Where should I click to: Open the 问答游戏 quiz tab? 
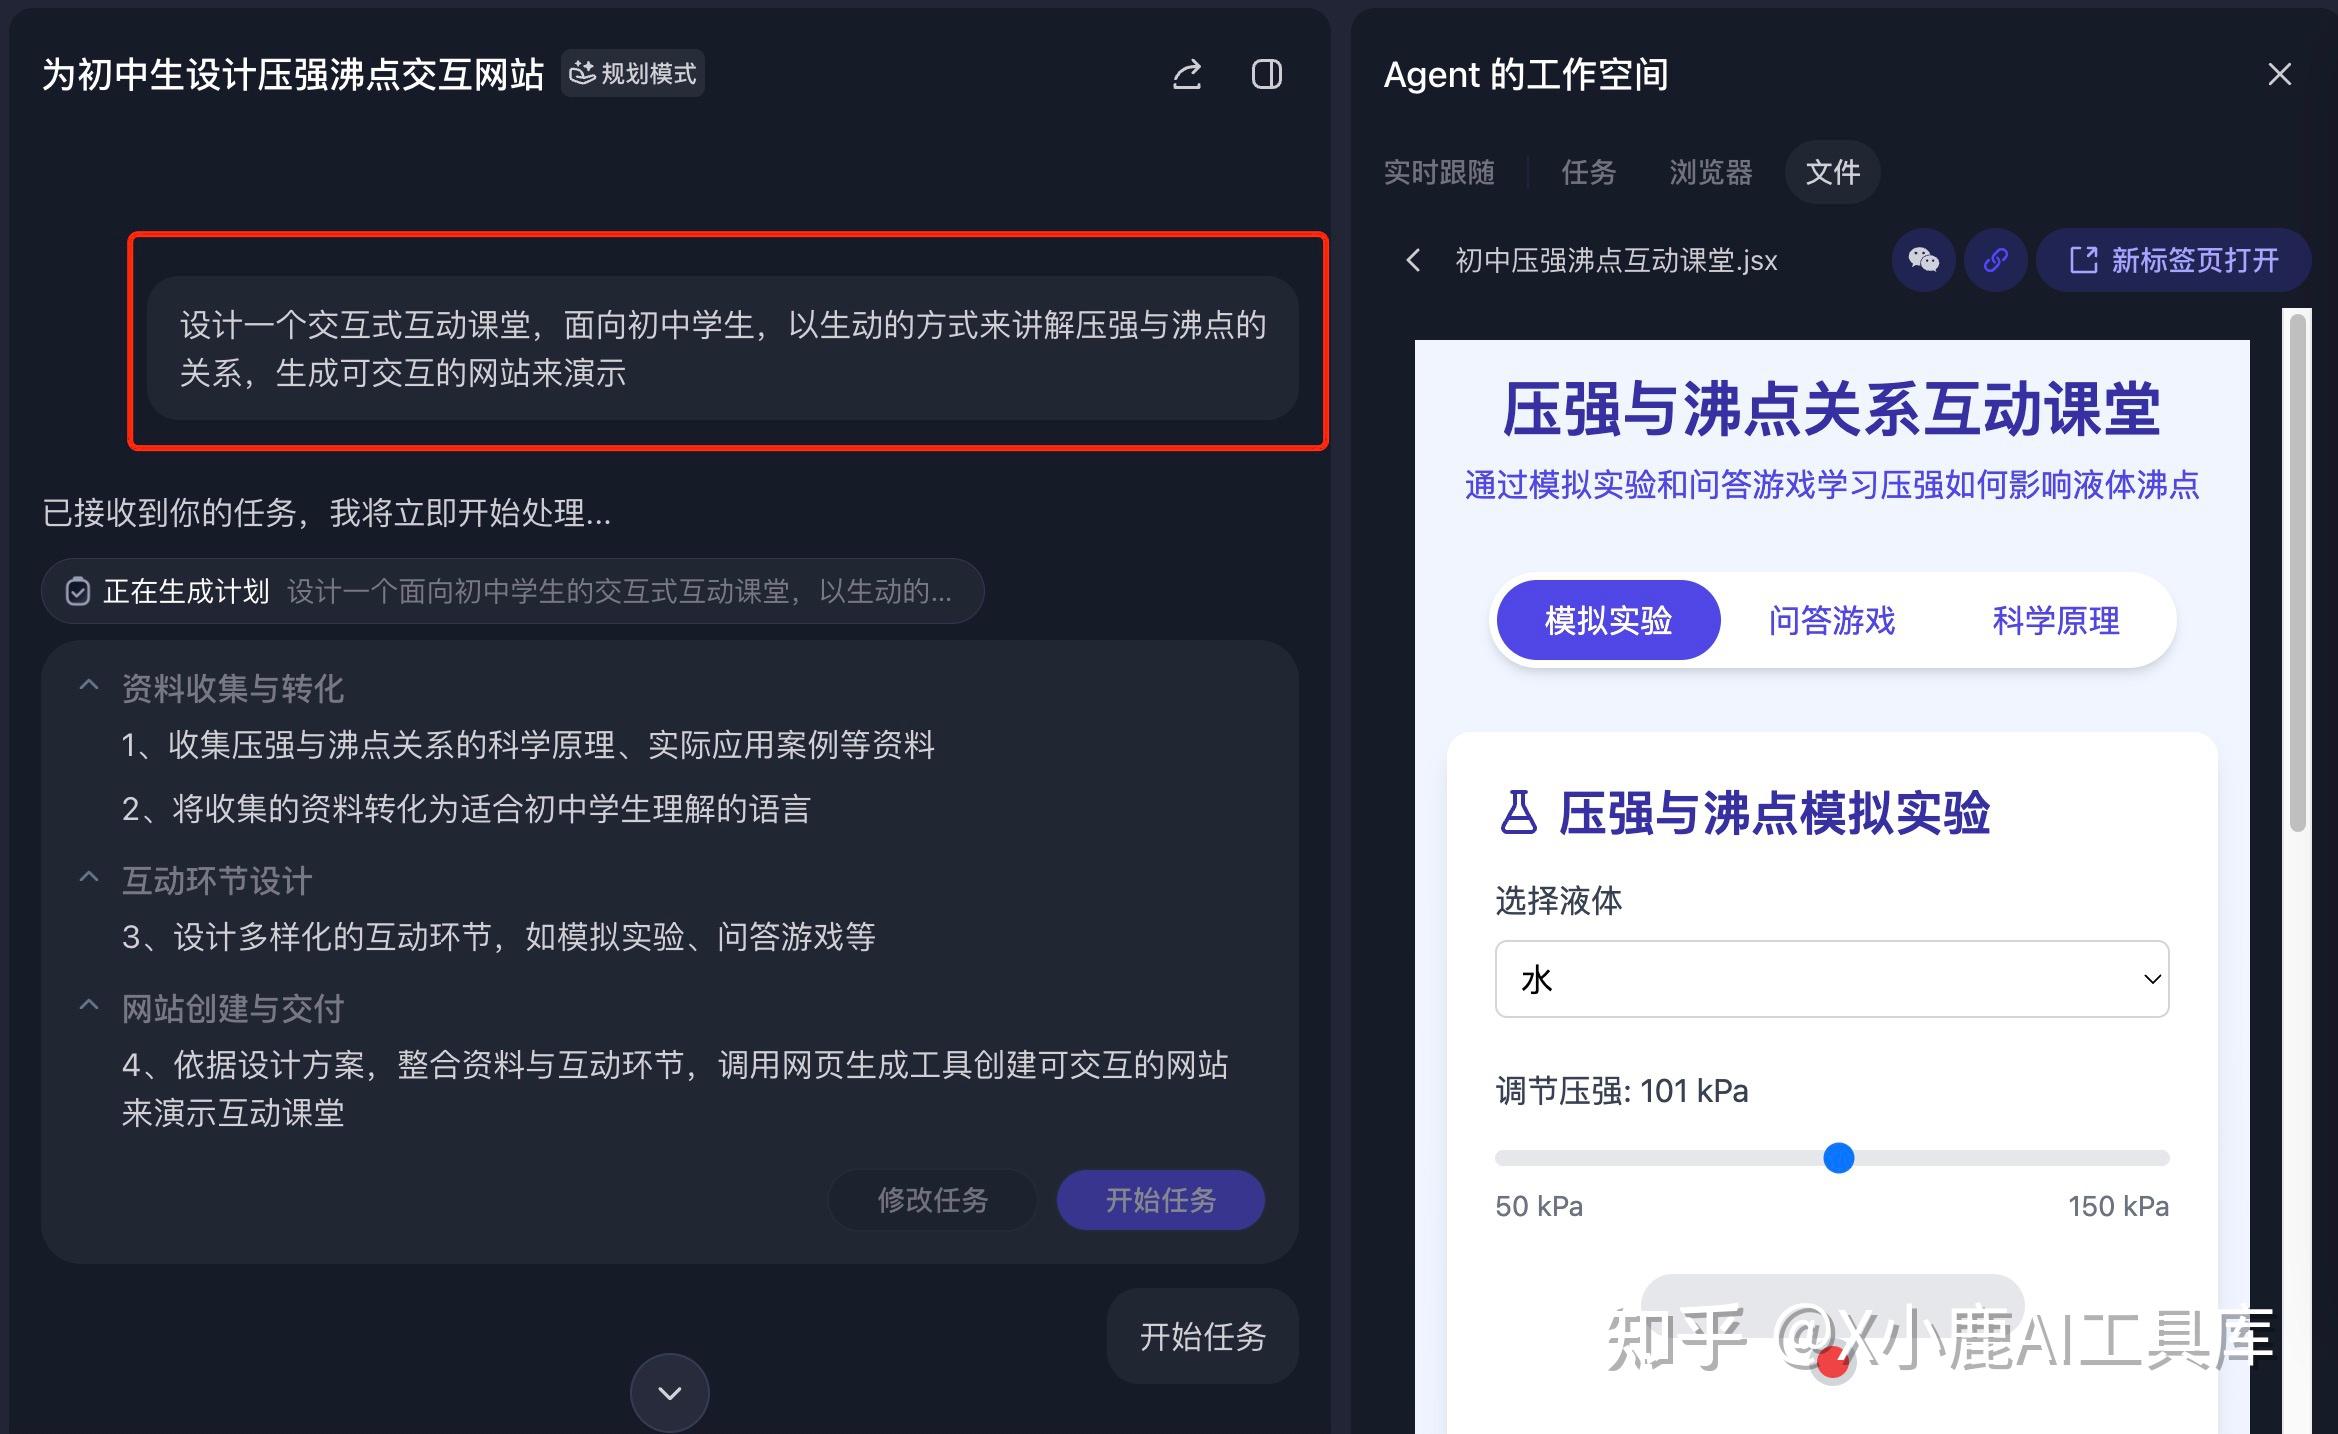1831,620
